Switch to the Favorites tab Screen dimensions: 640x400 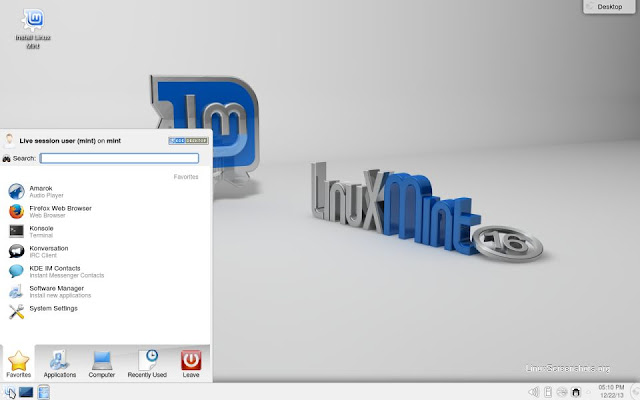pyautogui.click(x=18, y=363)
